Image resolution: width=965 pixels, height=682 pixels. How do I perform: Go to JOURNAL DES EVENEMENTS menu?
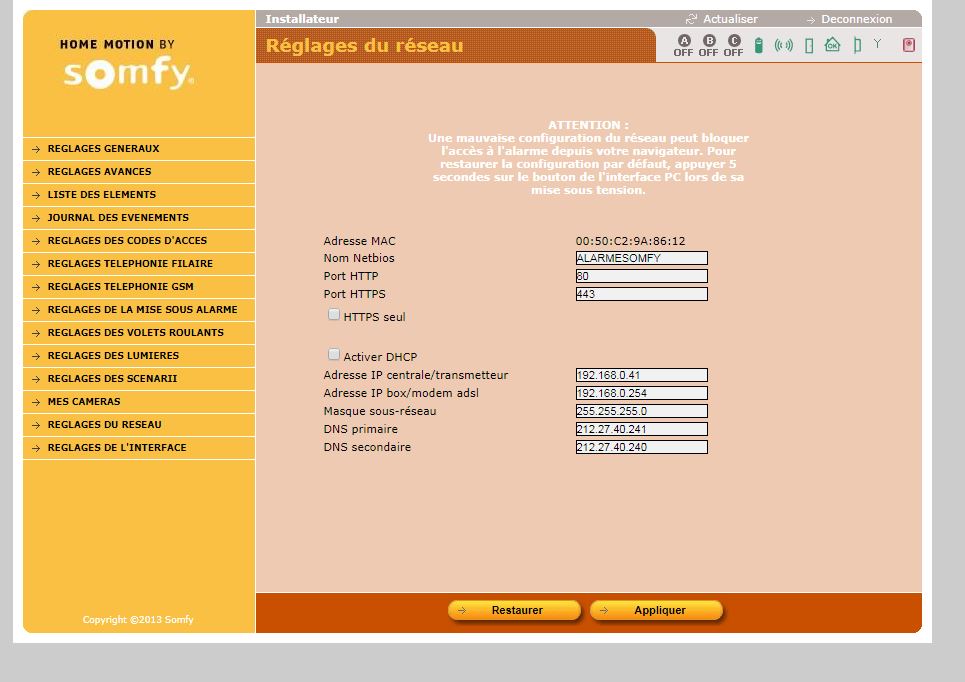pos(118,218)
